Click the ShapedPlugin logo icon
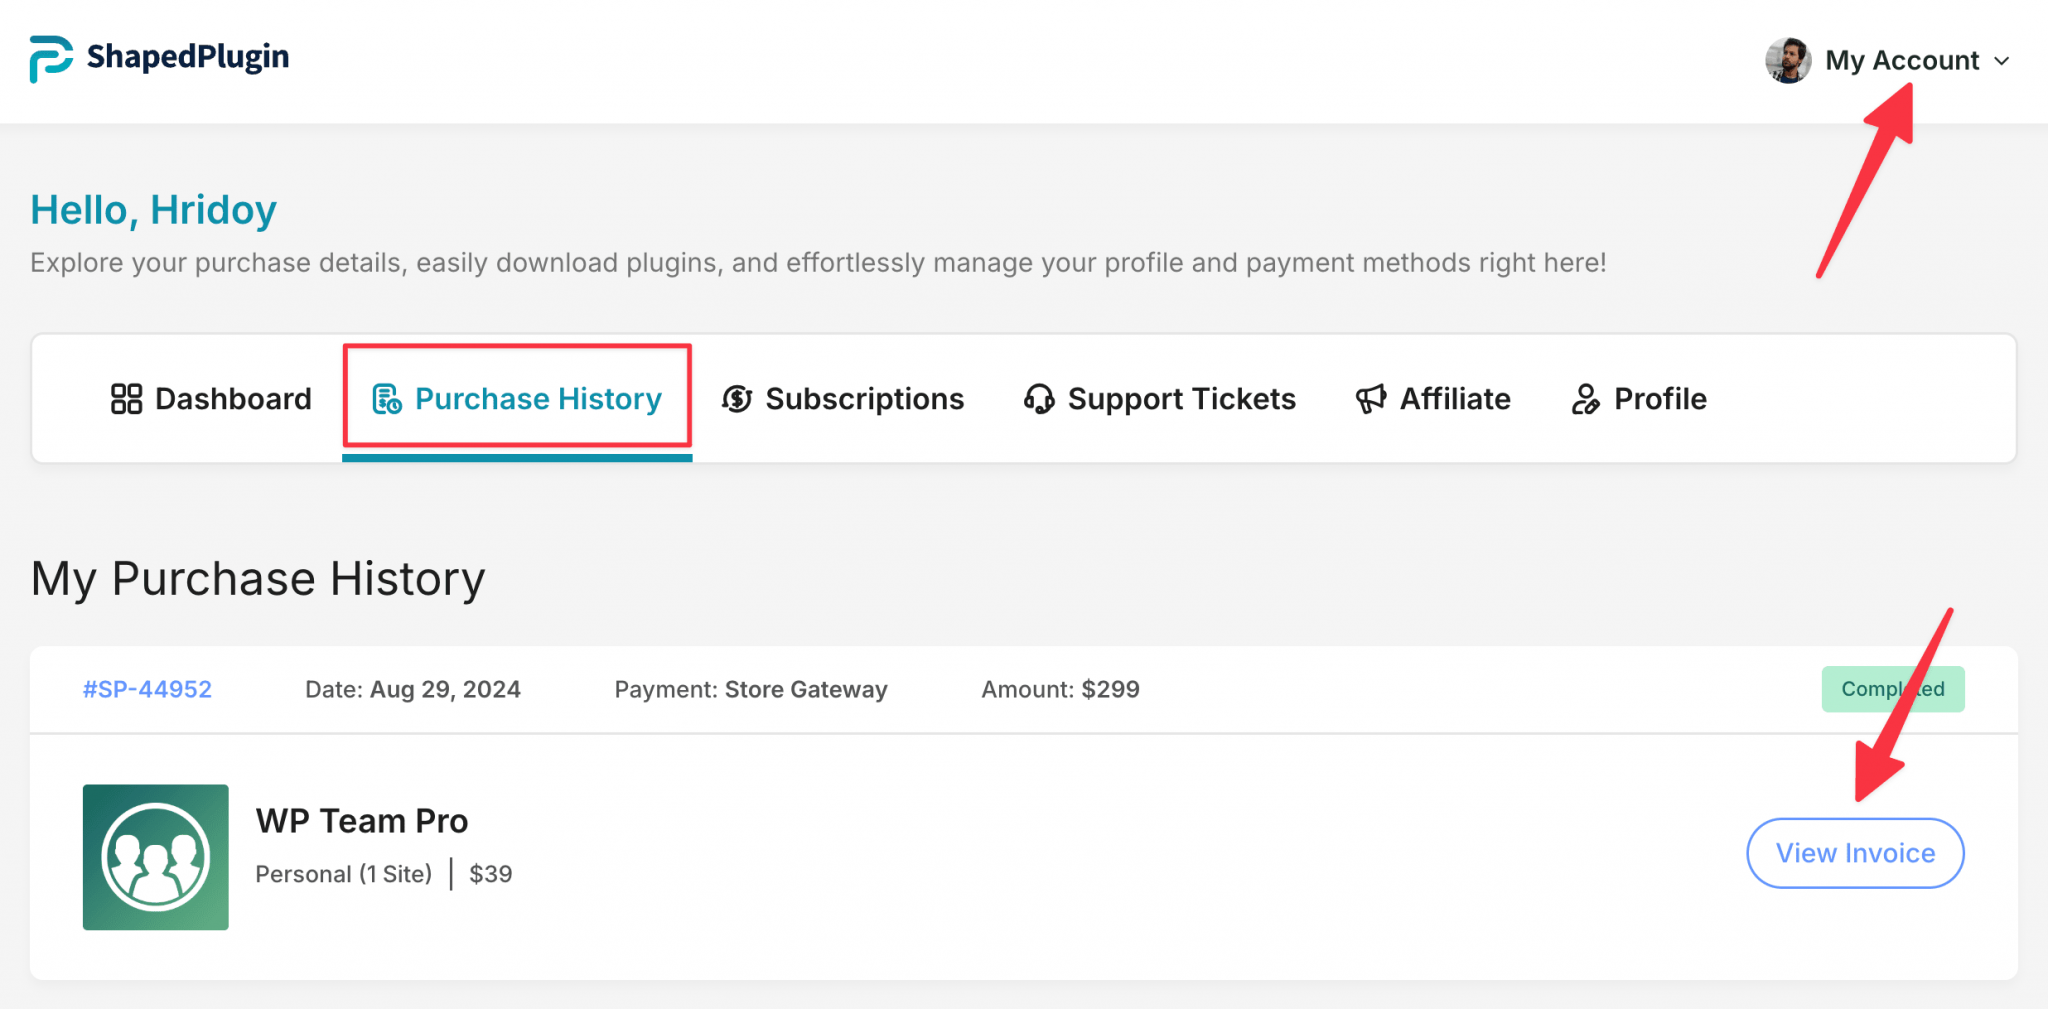This screenshot has height=1009, width=2048. 51,59
